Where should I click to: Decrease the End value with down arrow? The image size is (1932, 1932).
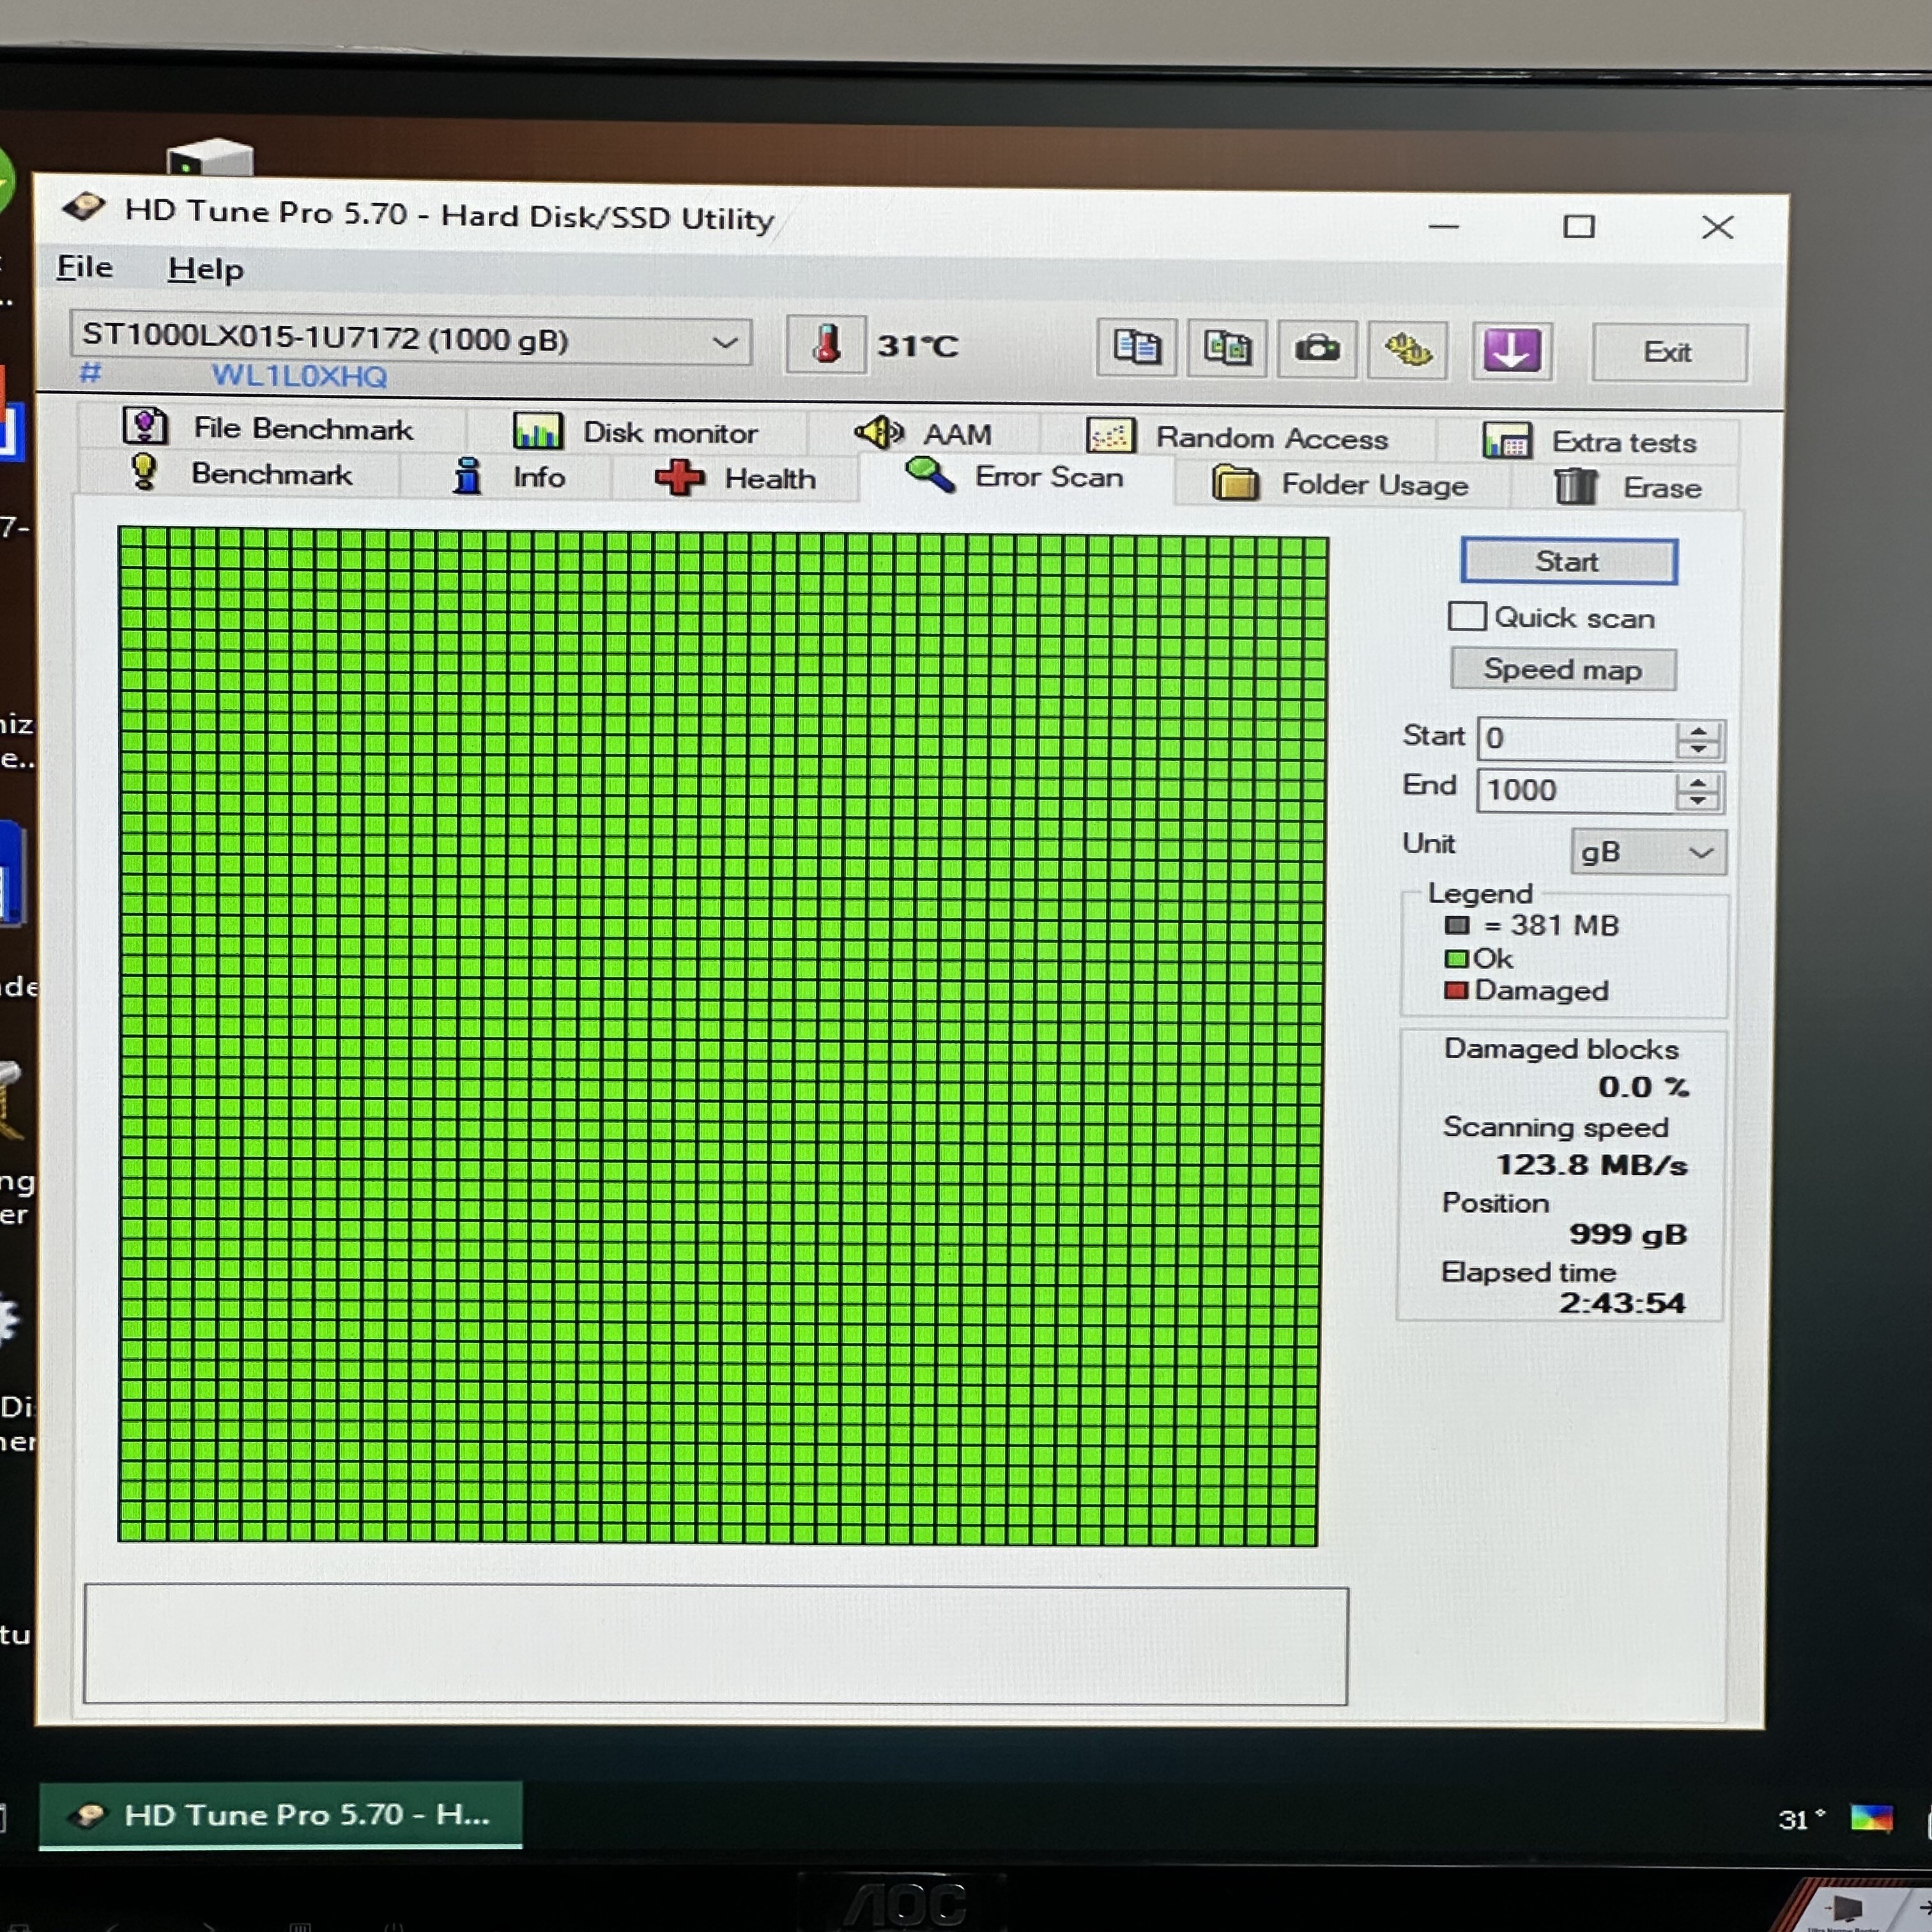pyautogui.click(x=1697, y=801)
